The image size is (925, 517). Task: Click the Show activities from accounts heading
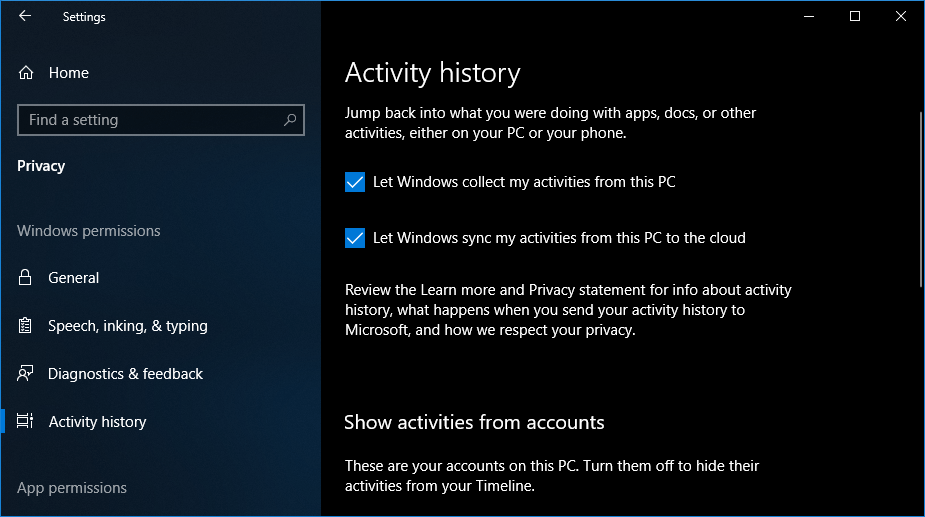(x=474, y=422)
